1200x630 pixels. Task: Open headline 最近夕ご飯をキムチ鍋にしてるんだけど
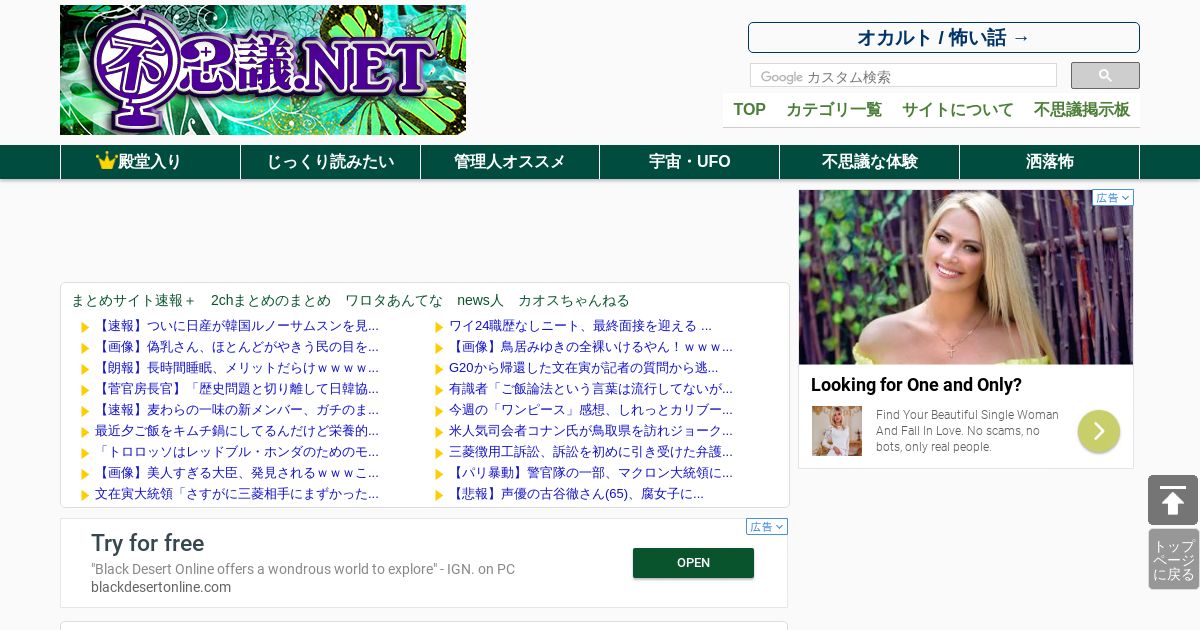[x=237, y=431]
